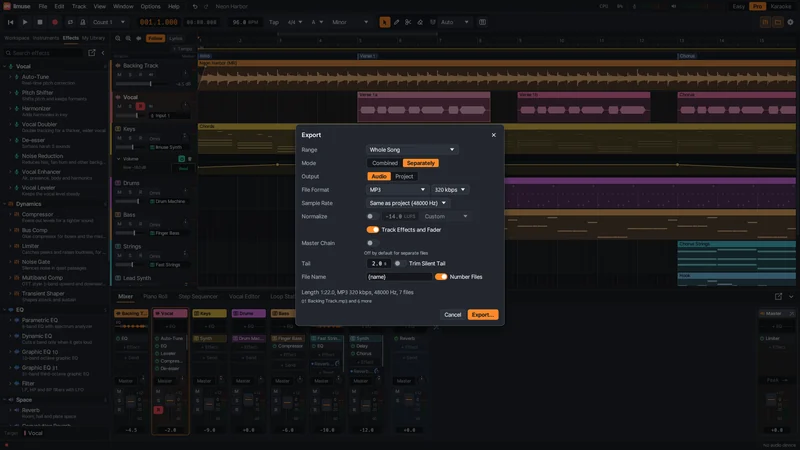
Task: Open the File menu
Action: click(x=43, y=7)
